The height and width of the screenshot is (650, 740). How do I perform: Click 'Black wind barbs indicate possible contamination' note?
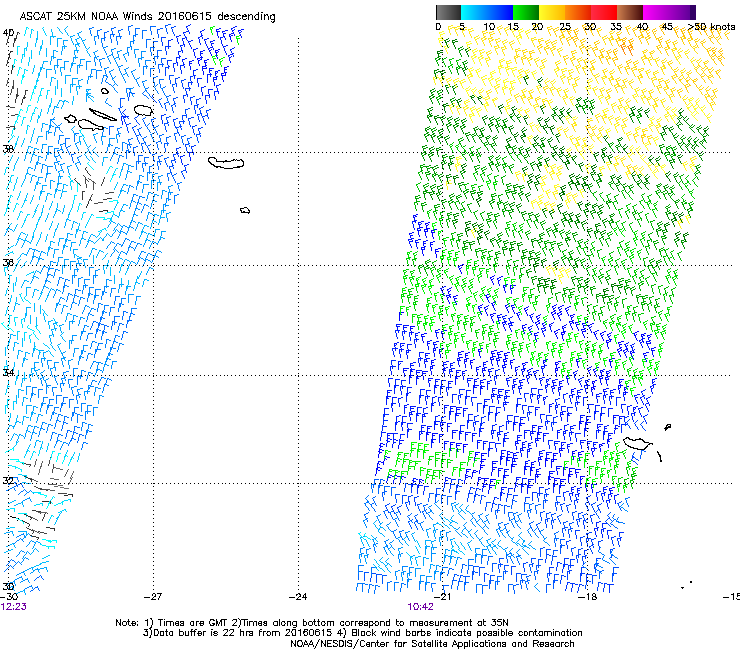pyautogui.click(x=467, y=633)
